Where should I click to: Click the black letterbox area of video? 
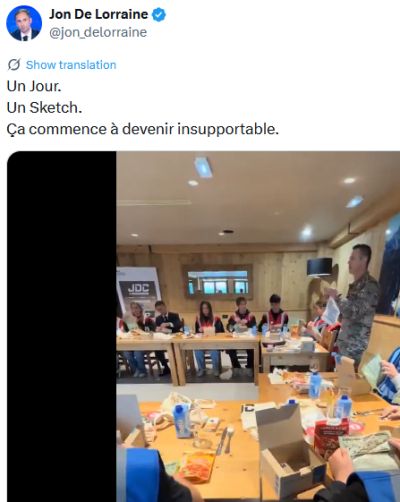(62, 326)
